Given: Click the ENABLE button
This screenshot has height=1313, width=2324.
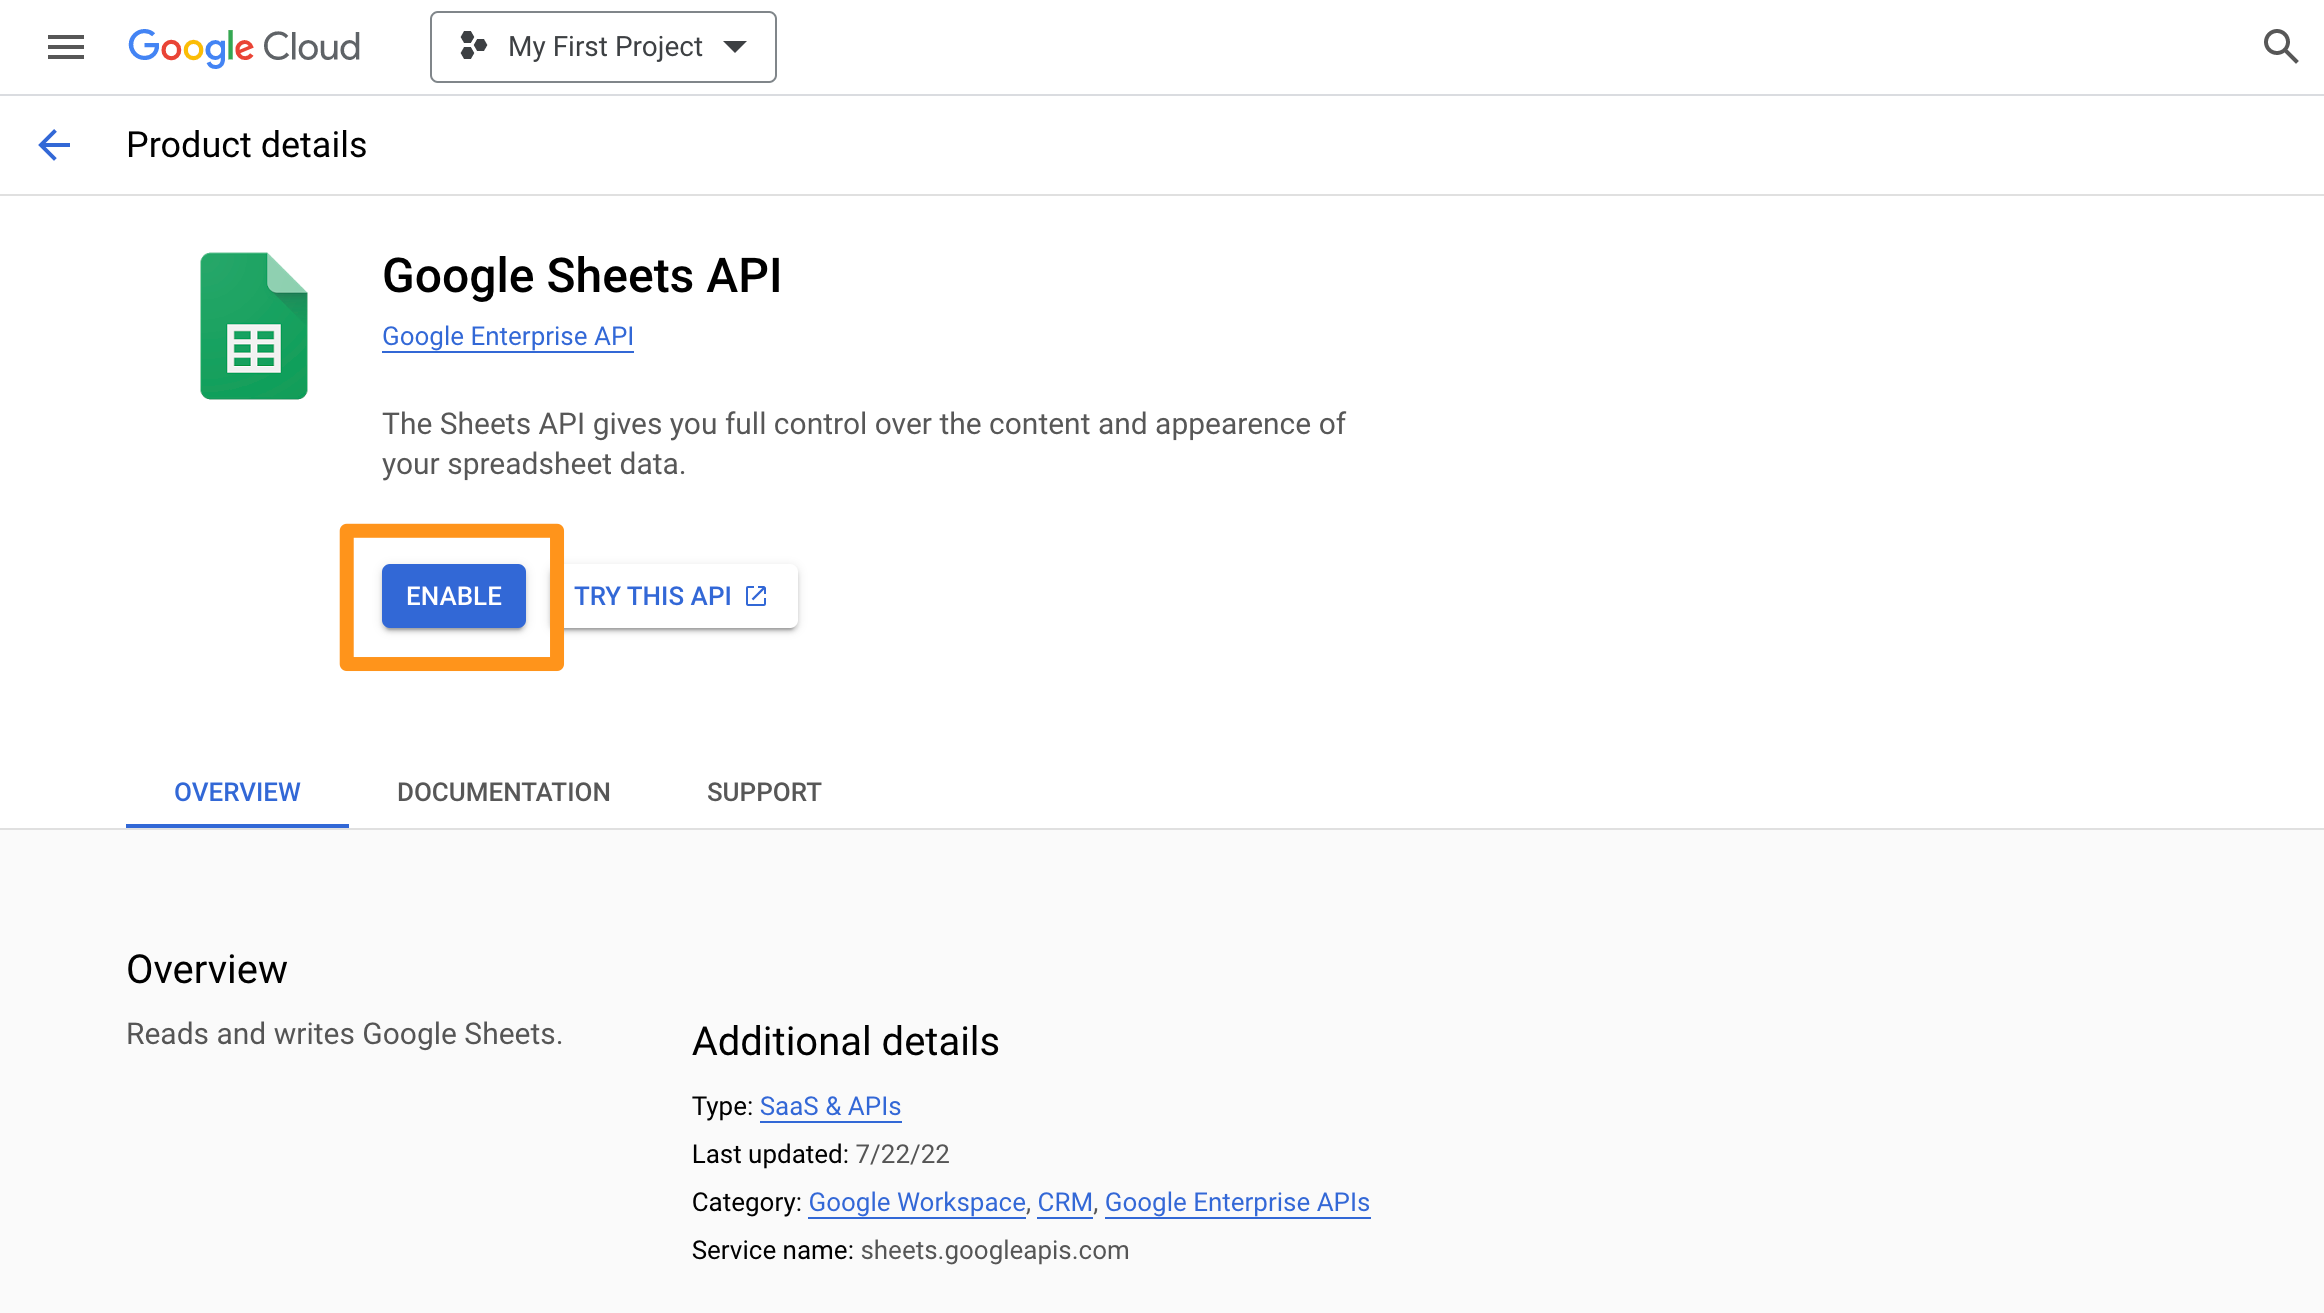Looking at the screenshot, I should coord(454,596).
